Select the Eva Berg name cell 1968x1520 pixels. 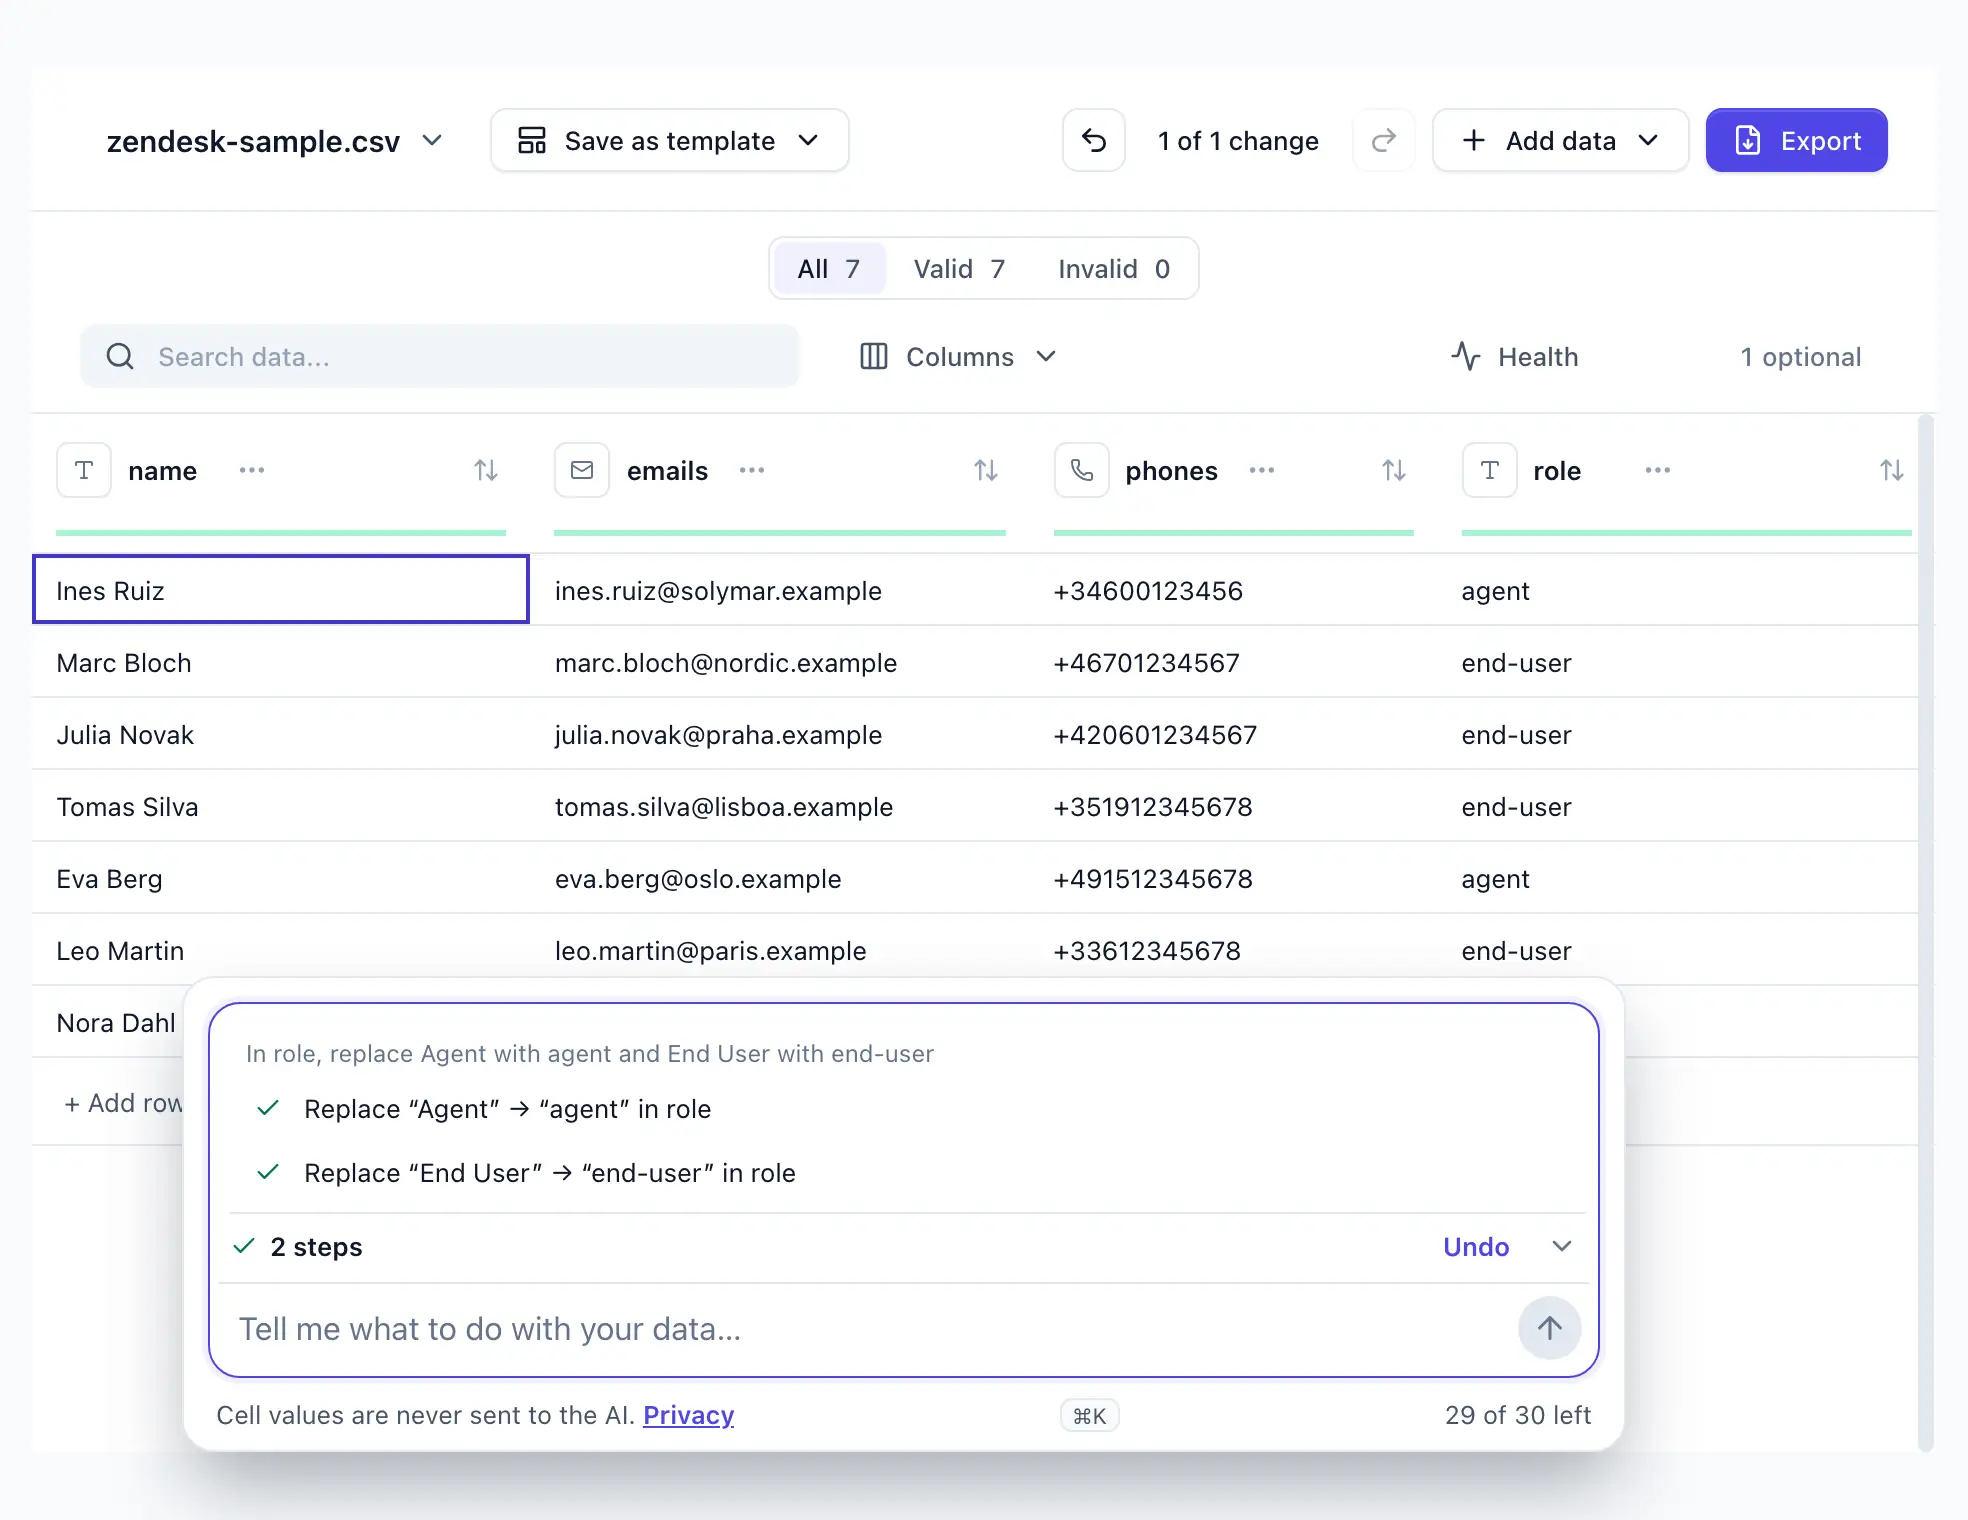pos(281,878)
